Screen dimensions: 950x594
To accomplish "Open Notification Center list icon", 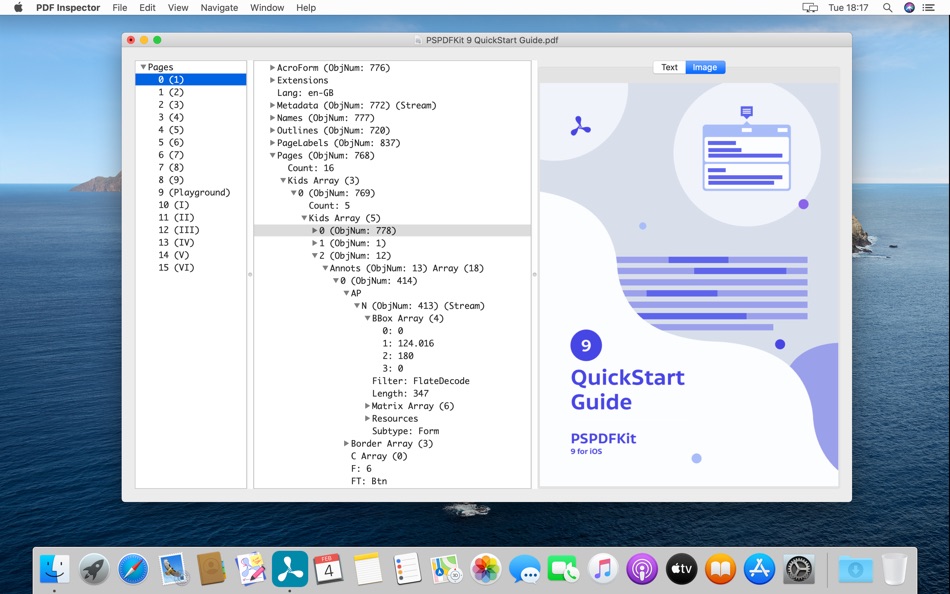I will point(928,8).
